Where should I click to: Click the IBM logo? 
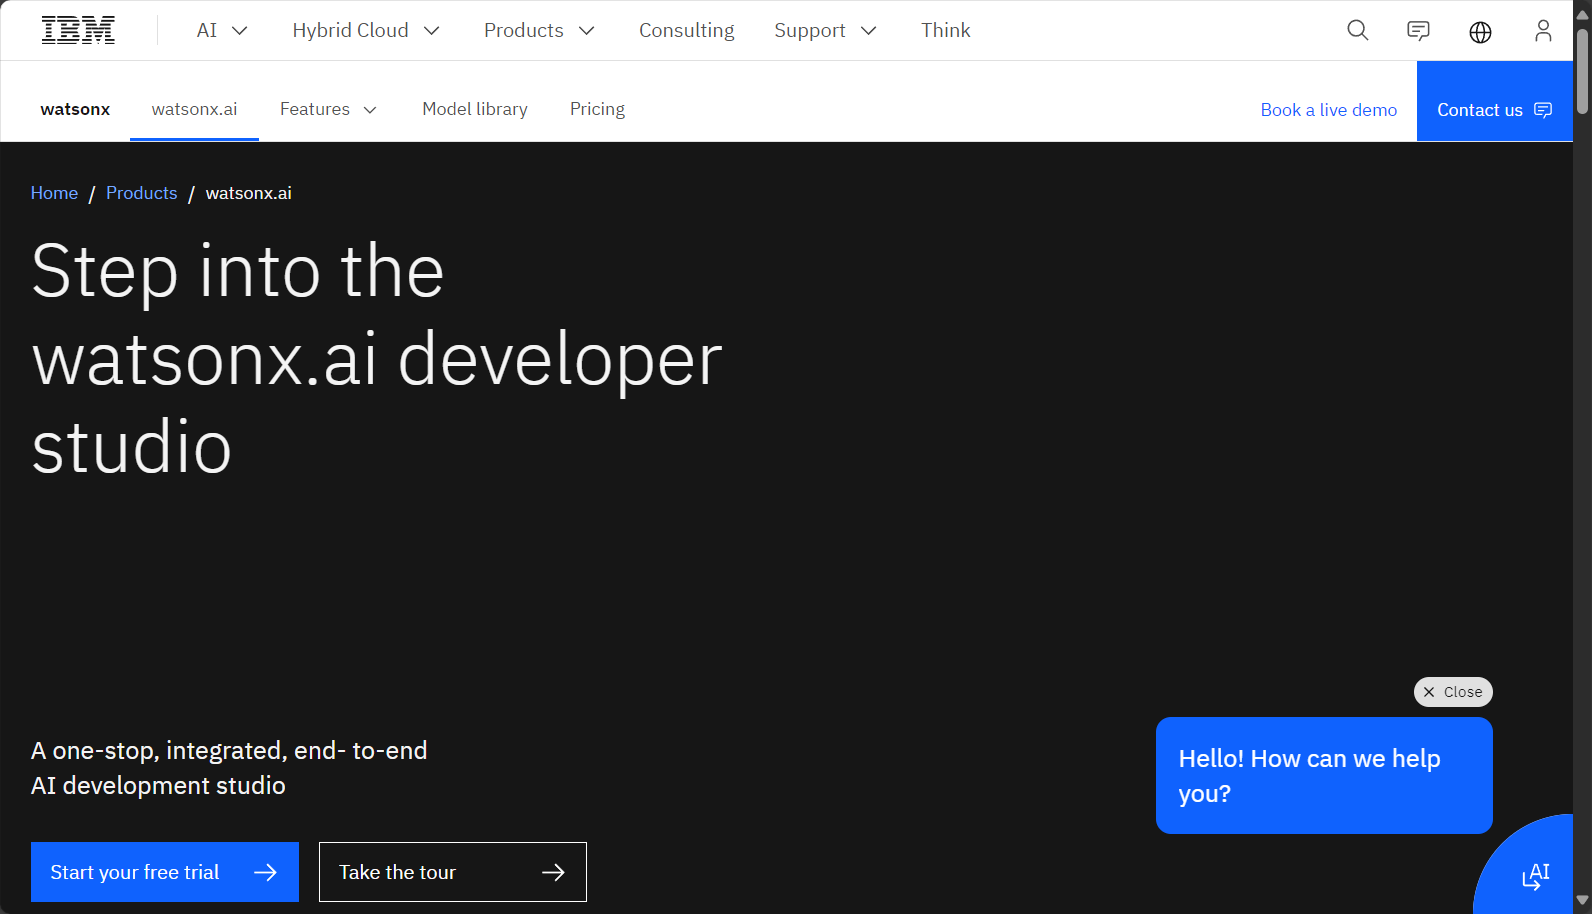click(78, 31)
